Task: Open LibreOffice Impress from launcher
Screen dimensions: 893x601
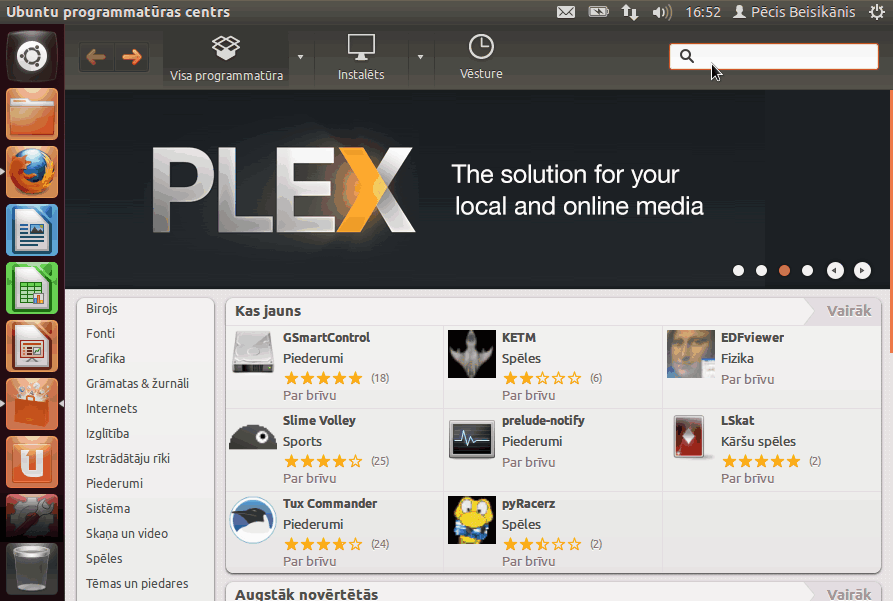Action: (32, 346)
